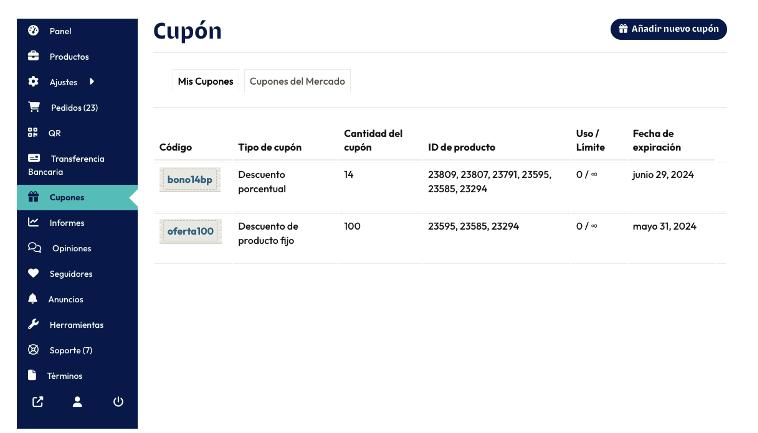
Task: Click Añadir nuevo cupón button
Action: [x=669, y=29]
